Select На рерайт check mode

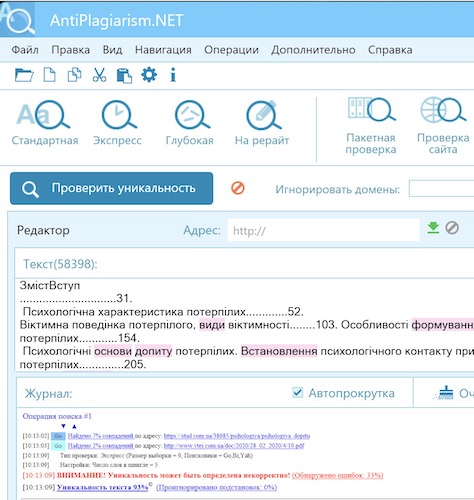click(262, 124)
